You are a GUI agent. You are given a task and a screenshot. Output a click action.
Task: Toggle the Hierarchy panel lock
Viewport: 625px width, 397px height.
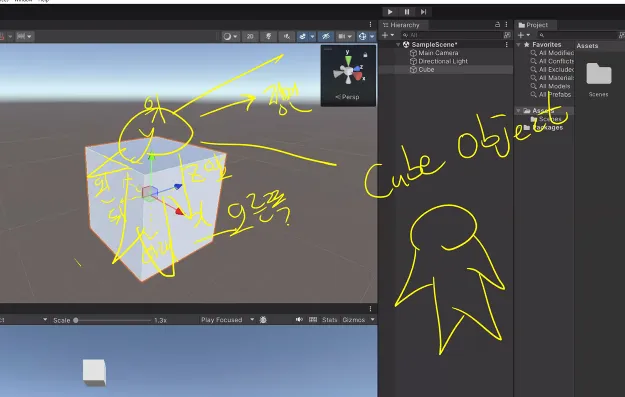(x=497, y=25)
